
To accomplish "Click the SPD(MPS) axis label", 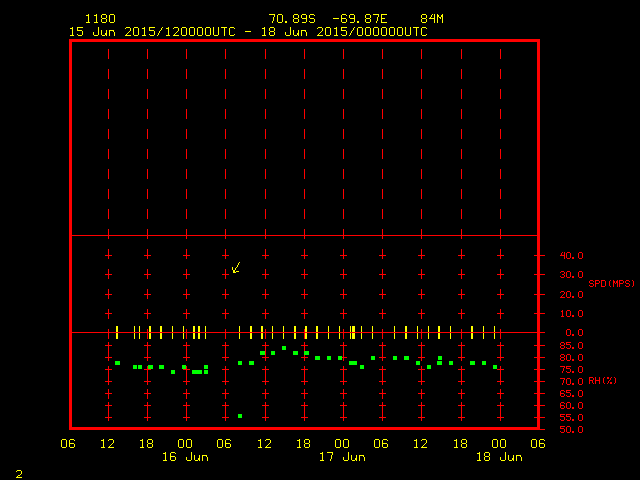I will pos(611,283).
